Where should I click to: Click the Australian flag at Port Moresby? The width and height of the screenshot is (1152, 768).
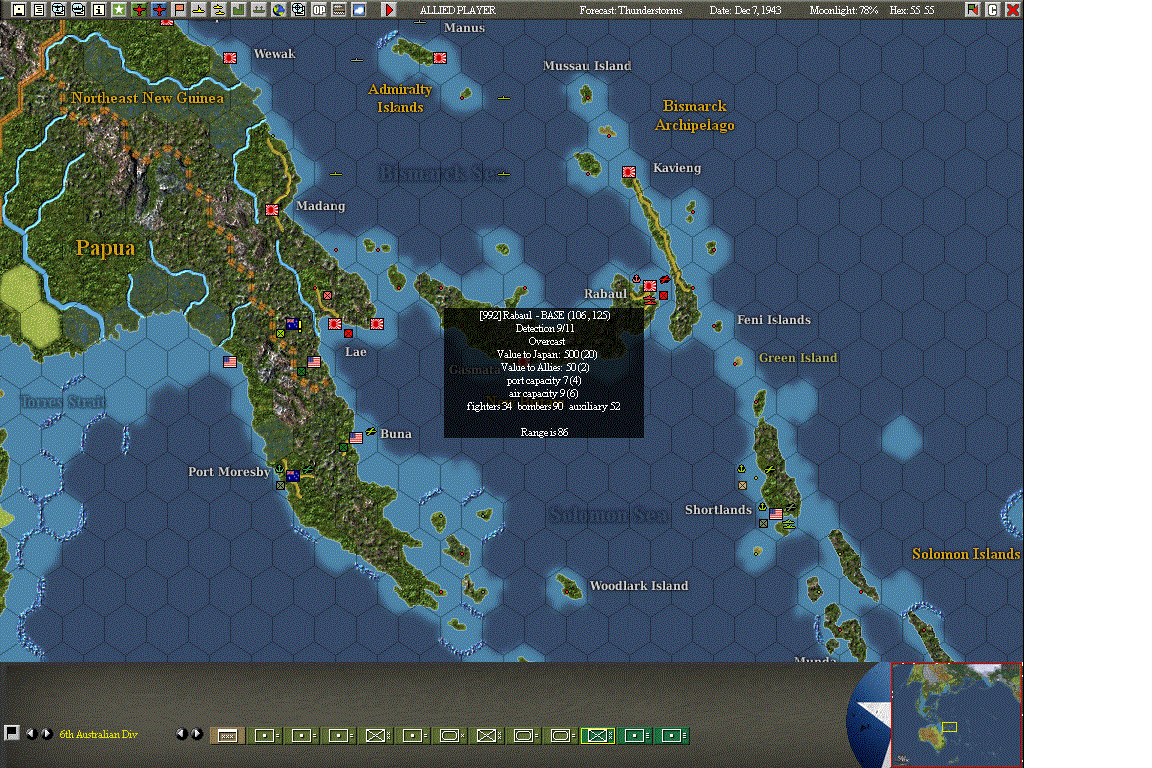[x=292, y=475]
